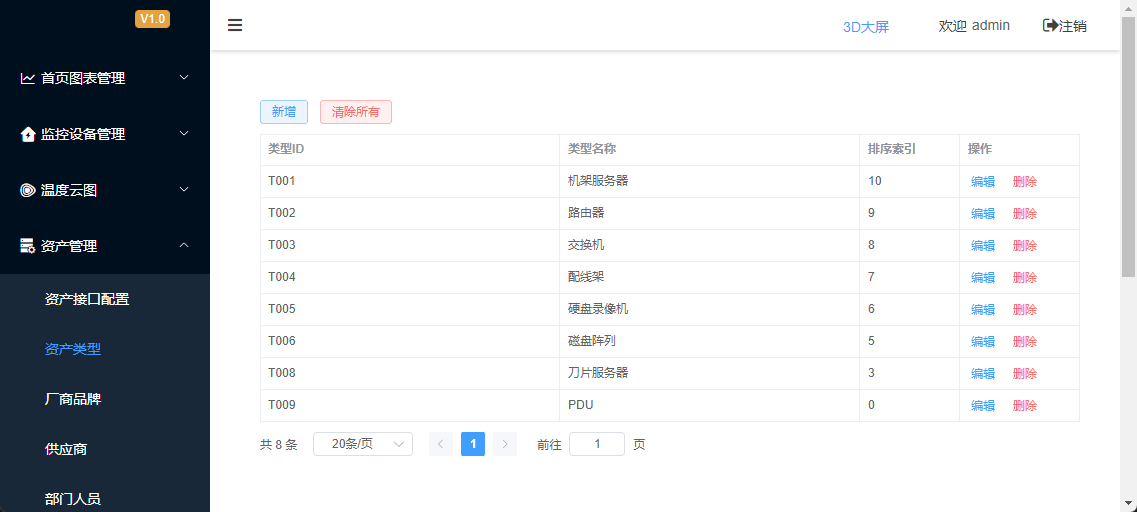This screenshot has height=512, width=1137.
Task: Delete the T006 磁盘阵列 row
Action: pos(1025,341)
